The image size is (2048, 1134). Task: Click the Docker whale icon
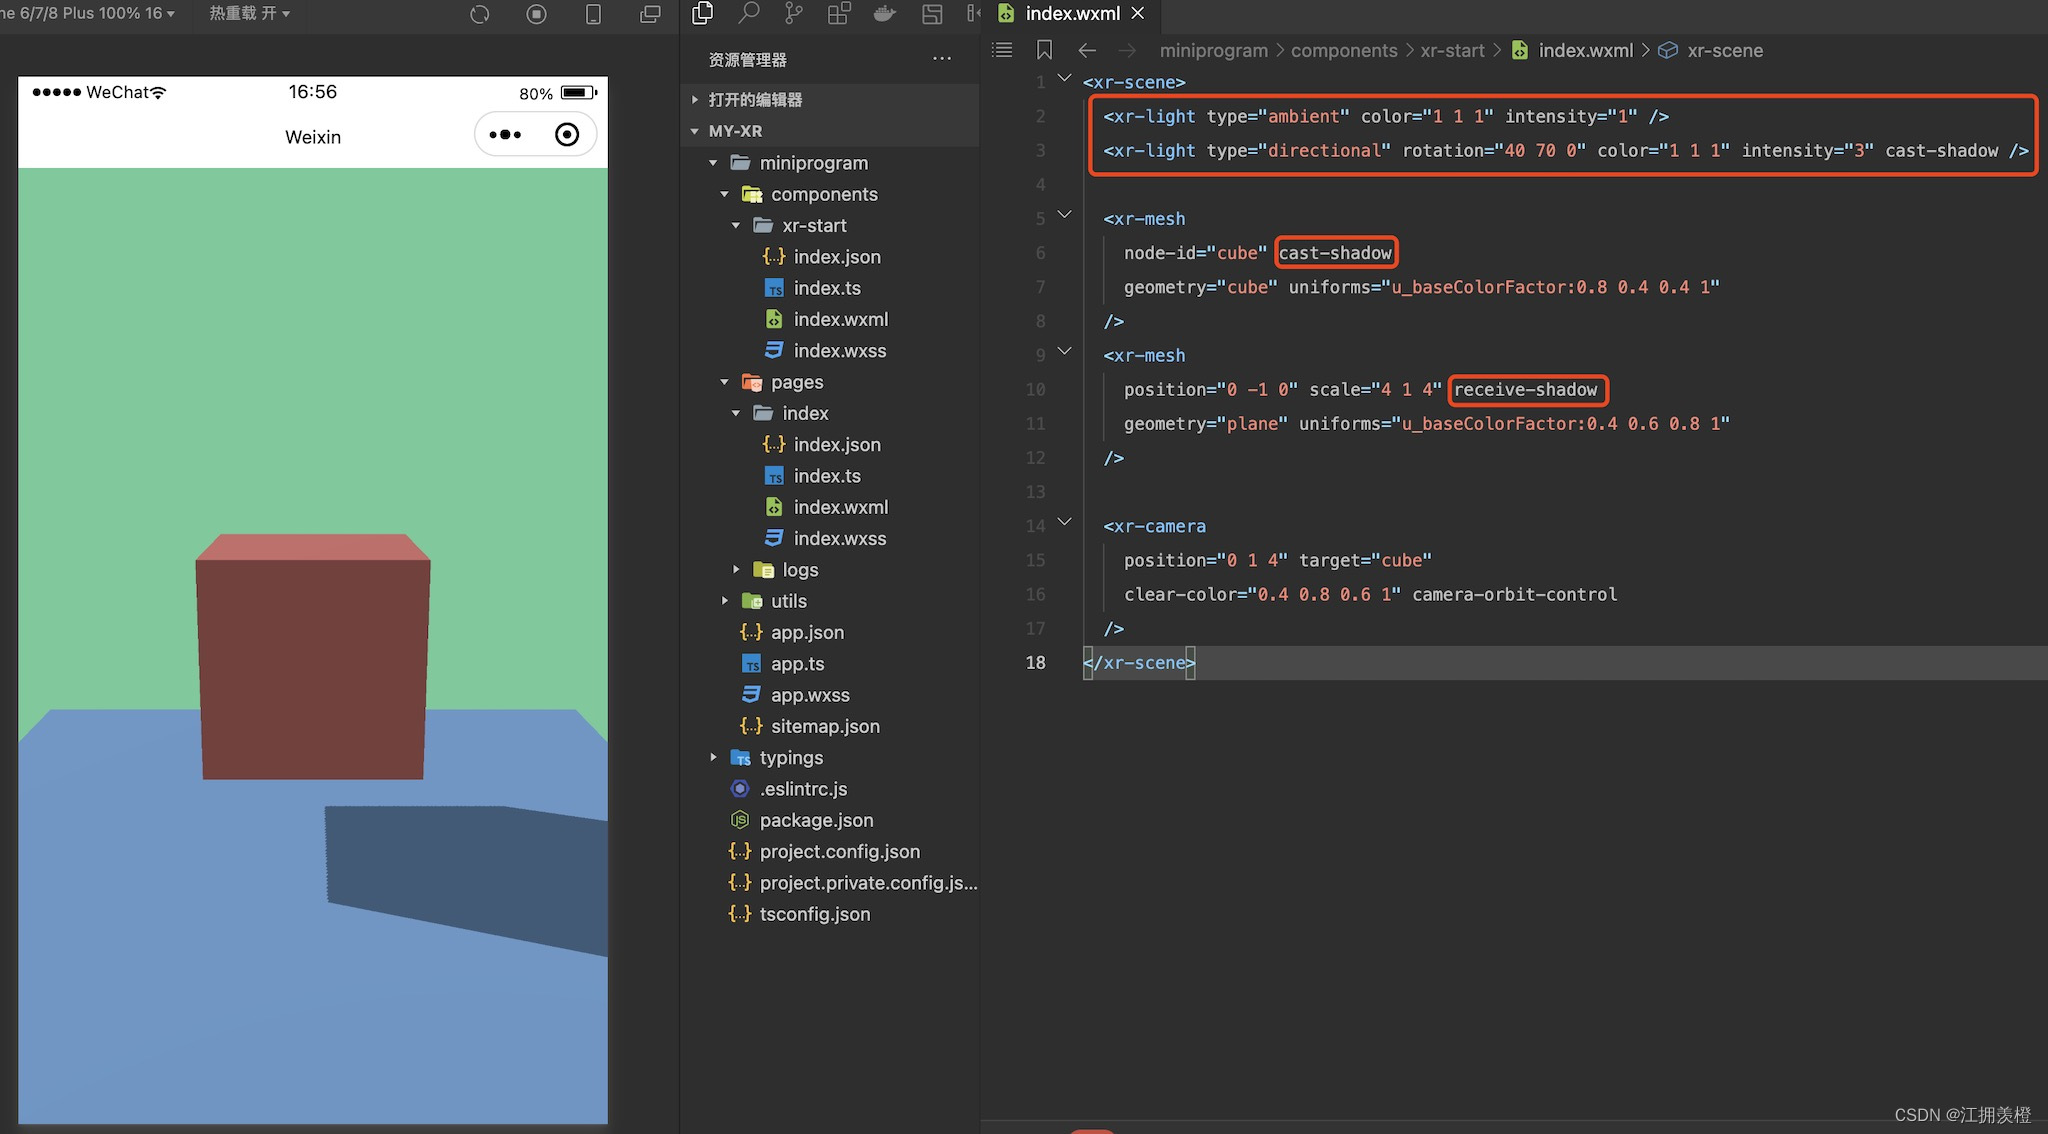coord(885,13)
